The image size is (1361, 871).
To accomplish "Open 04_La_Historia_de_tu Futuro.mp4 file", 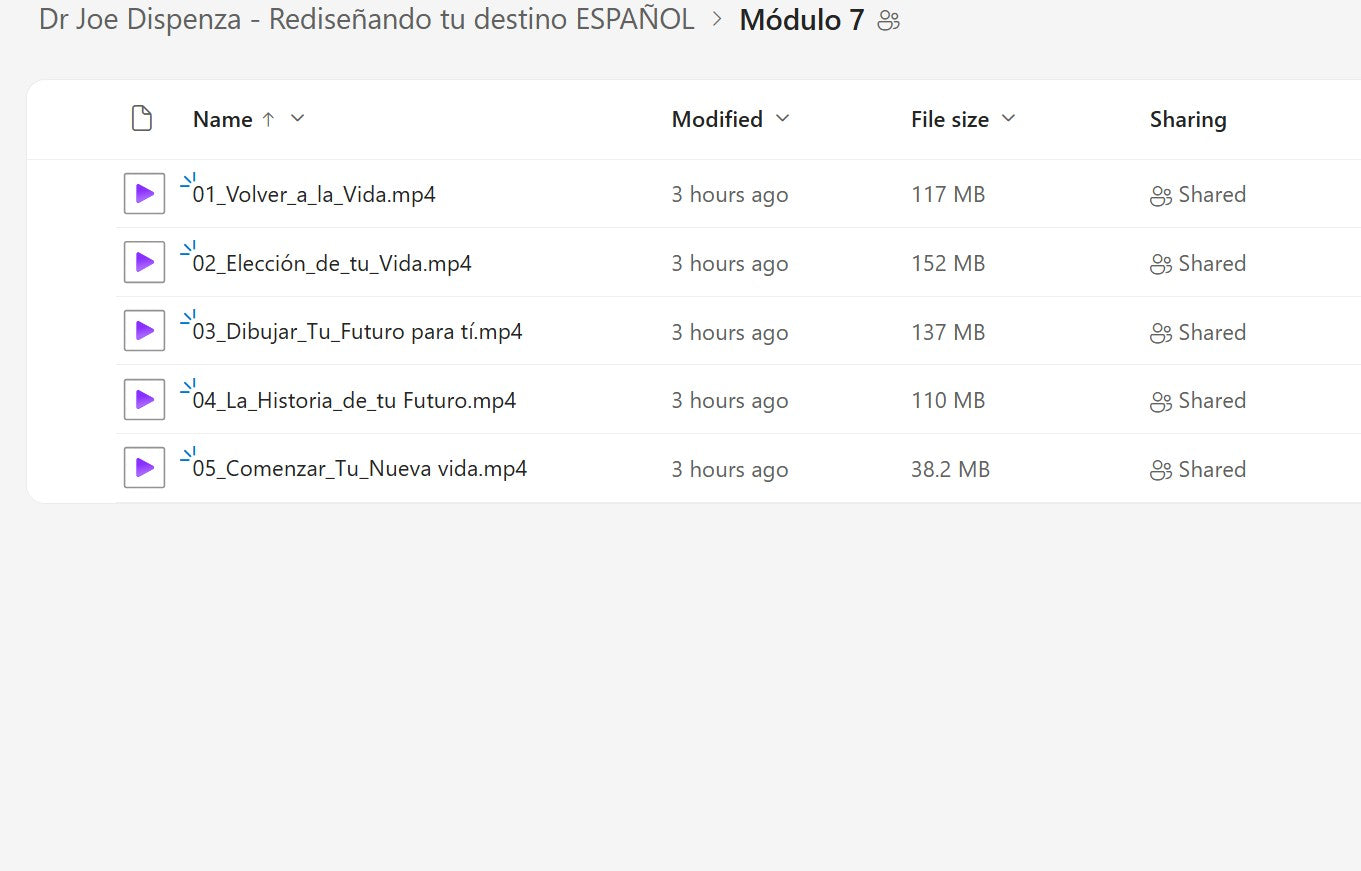I will (354, 401).
